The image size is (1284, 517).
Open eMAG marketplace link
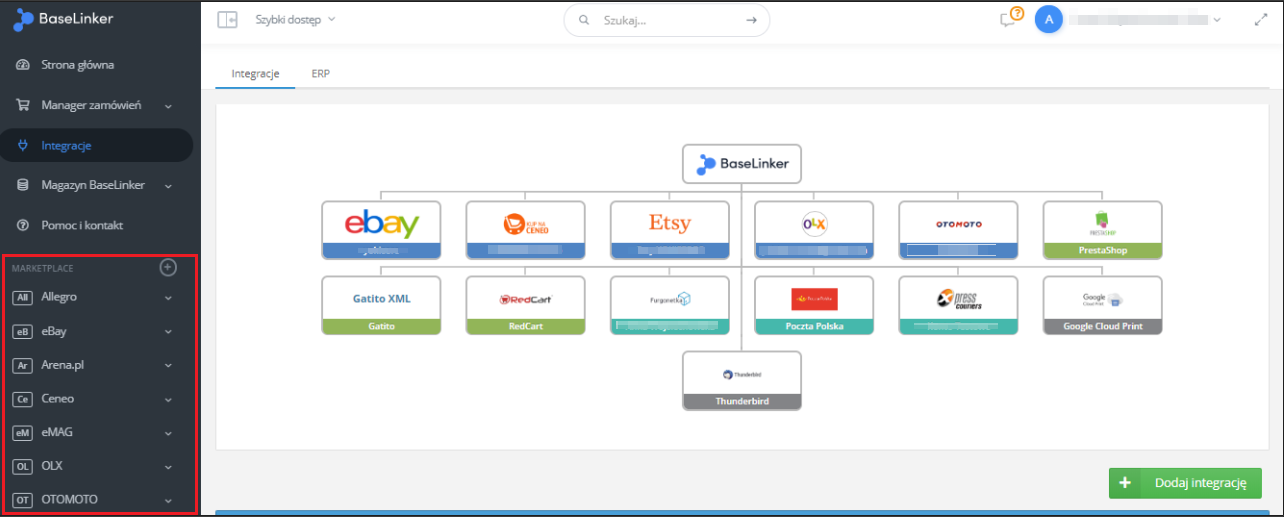pos(57,433)
